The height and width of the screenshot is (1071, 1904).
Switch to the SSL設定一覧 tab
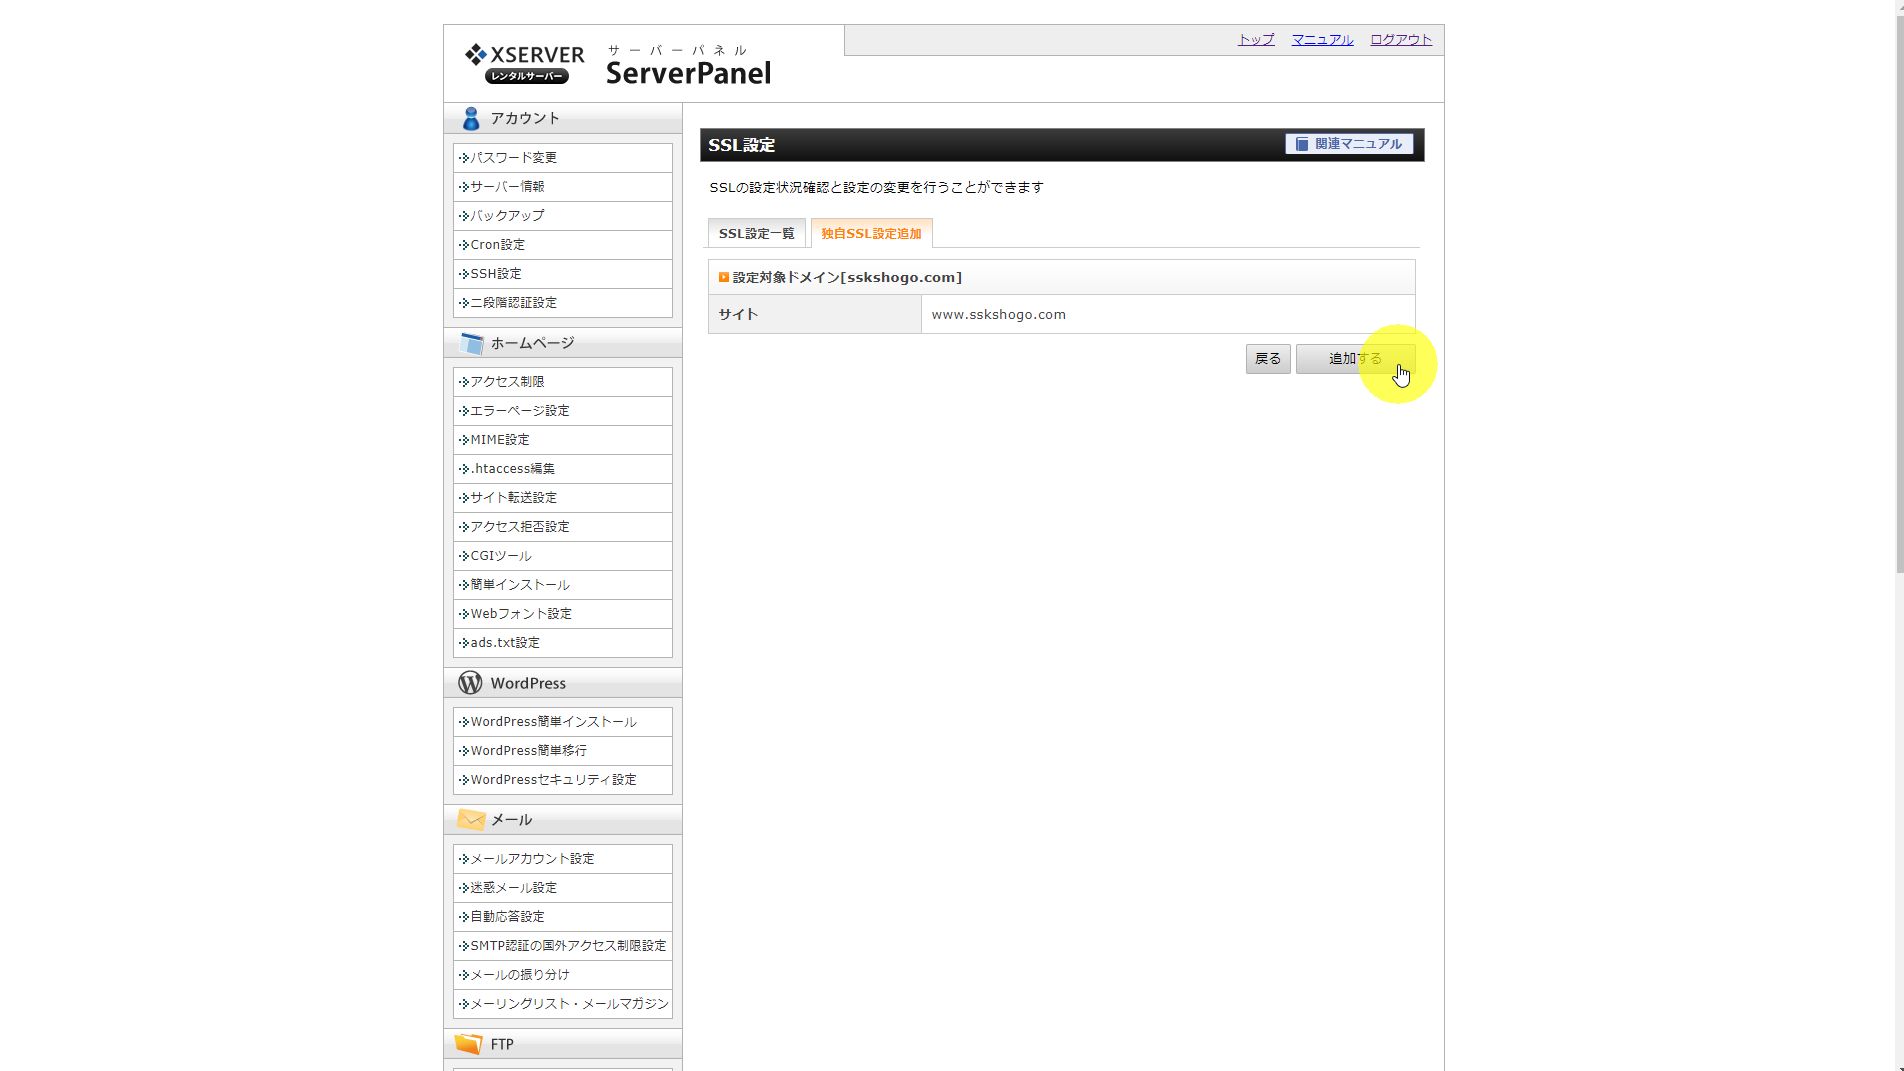(x=756, y=234)
